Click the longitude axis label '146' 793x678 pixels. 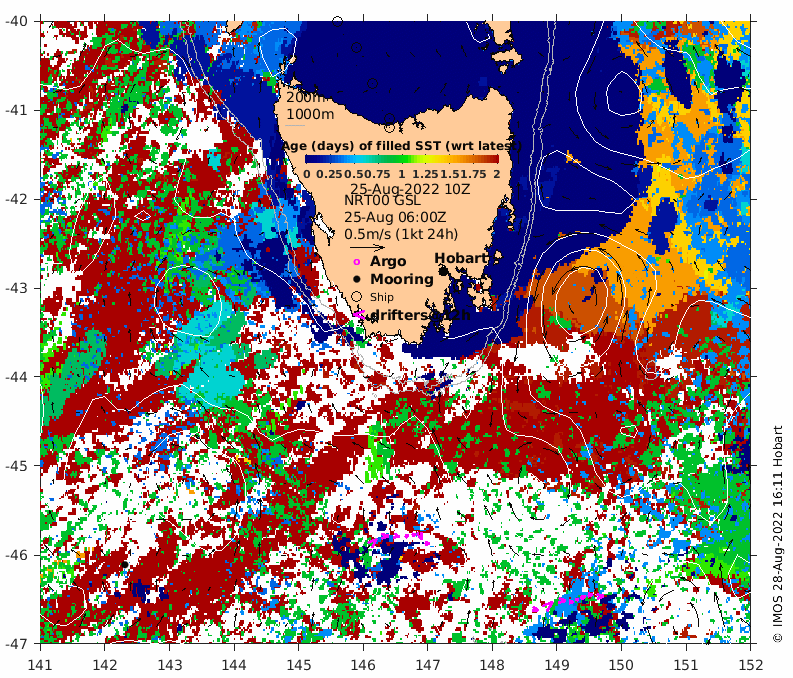pos(363,664)
